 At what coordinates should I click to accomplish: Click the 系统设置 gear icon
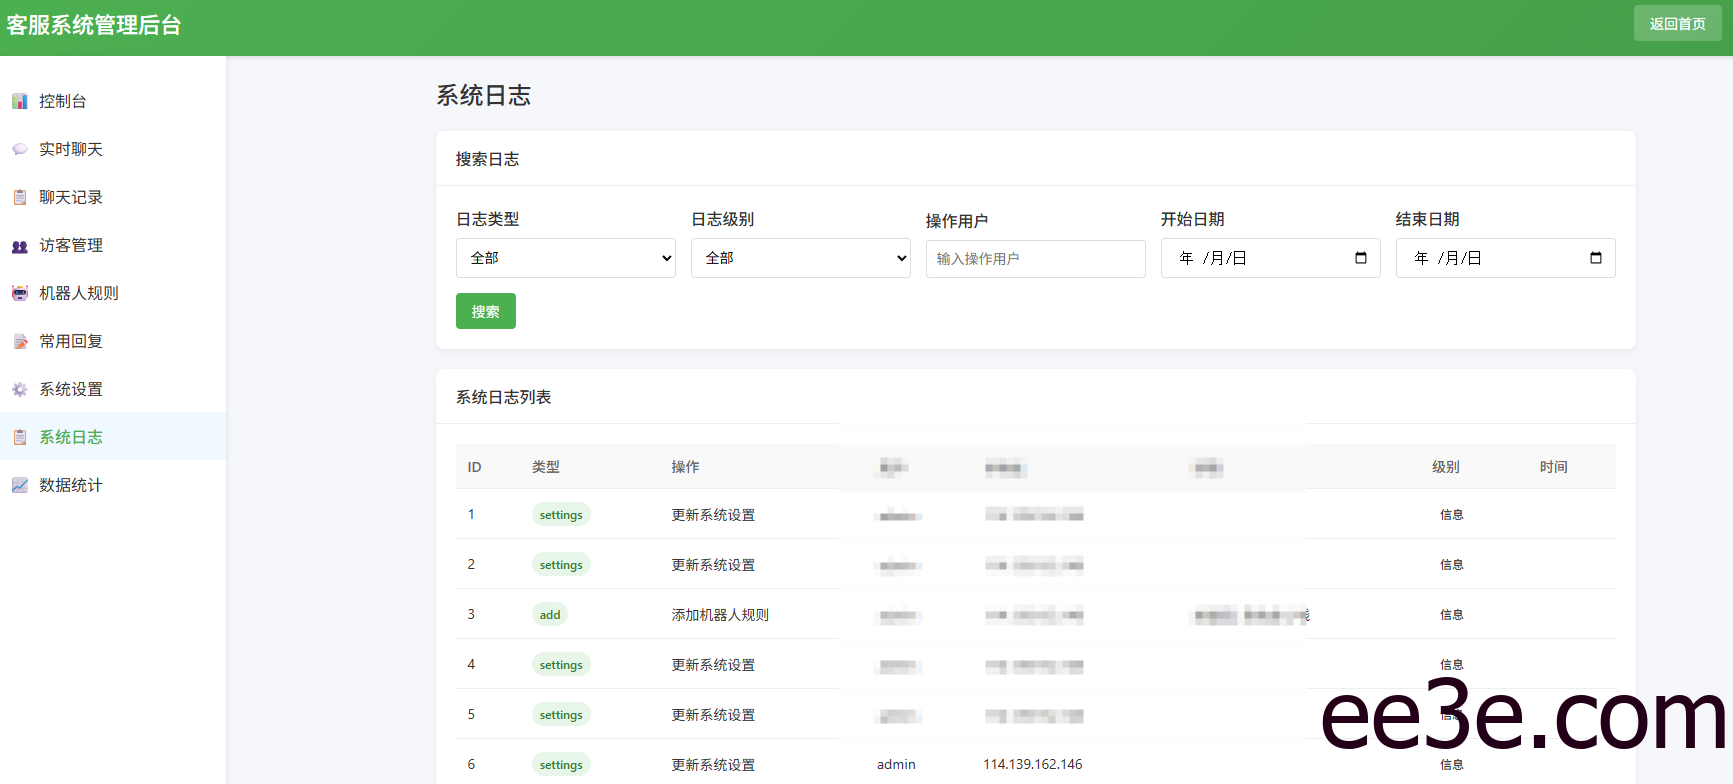(20, 390)
